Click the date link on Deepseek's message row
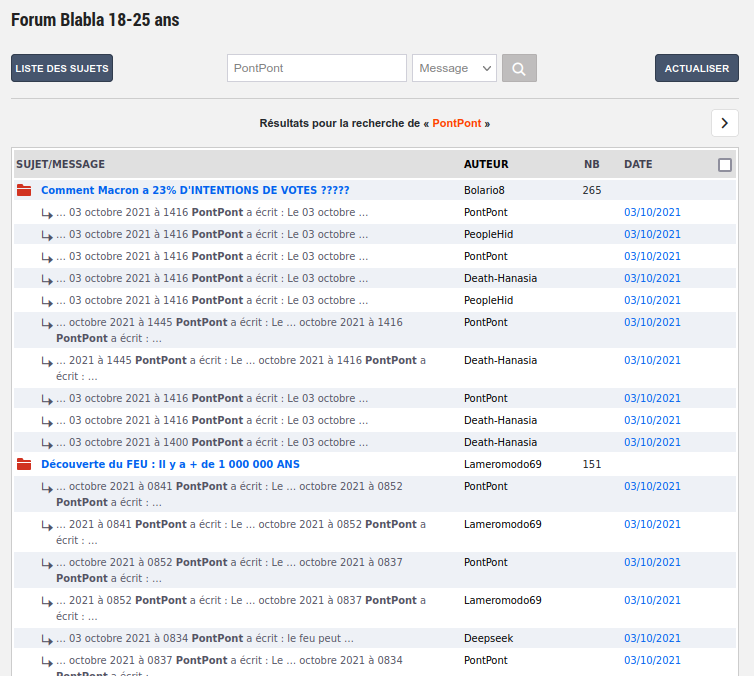This screenshot has width=754, height=676. 652,638
